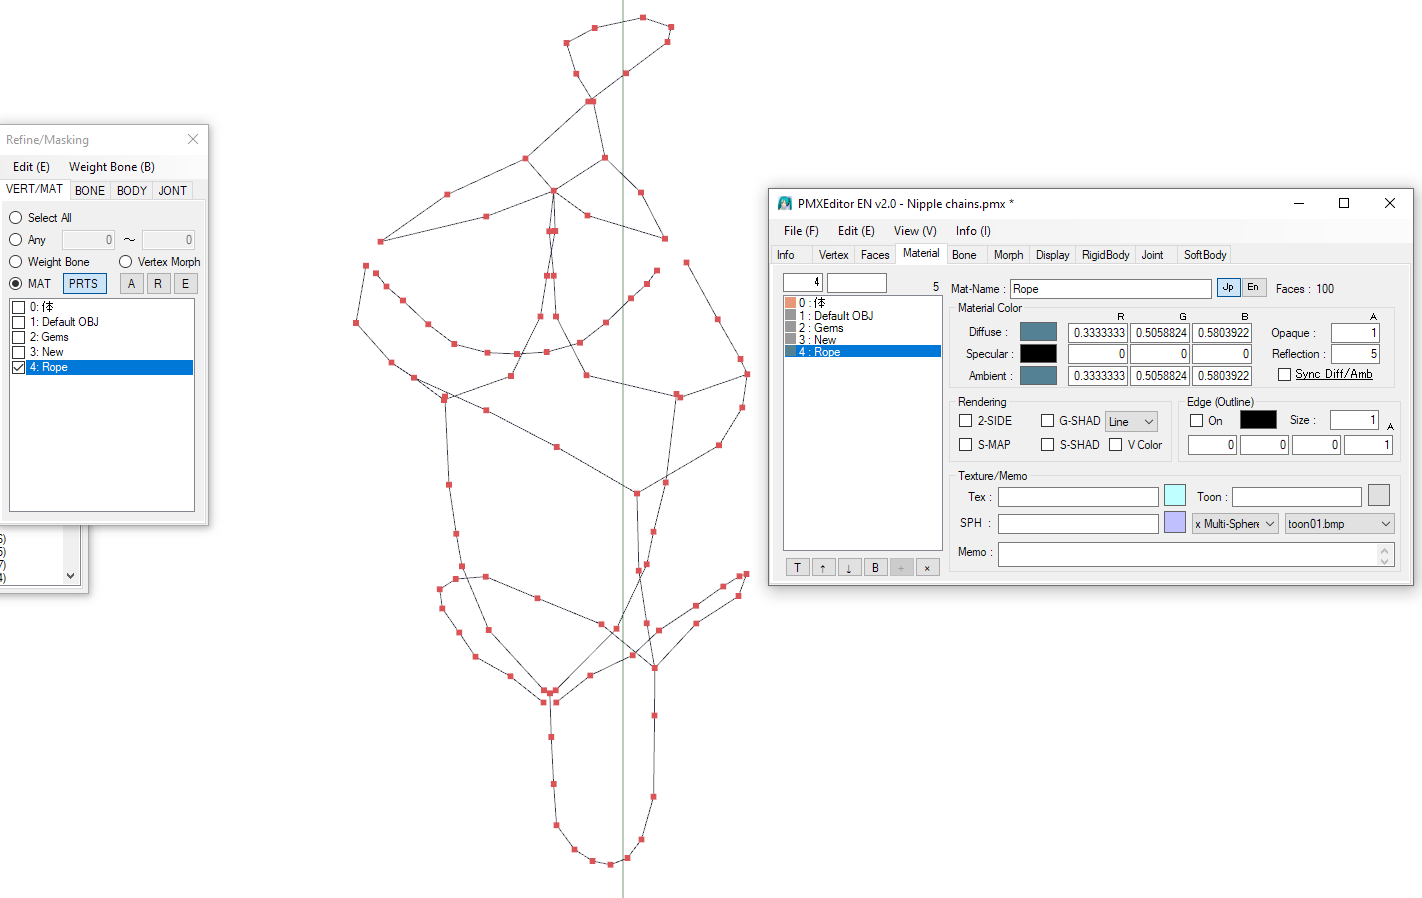Open the Multi-Sphere mode dropdown
1422x898 pixels.
tap(1235, 524)
